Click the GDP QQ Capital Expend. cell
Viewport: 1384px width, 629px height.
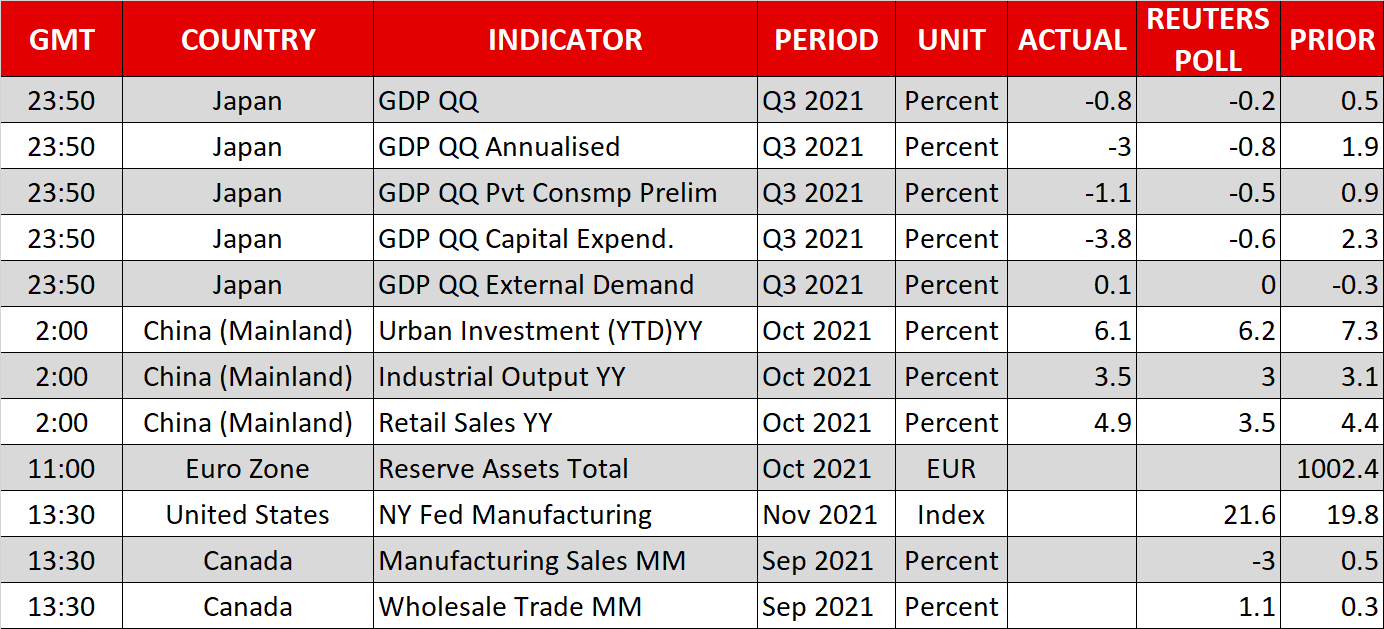point(526,239)
